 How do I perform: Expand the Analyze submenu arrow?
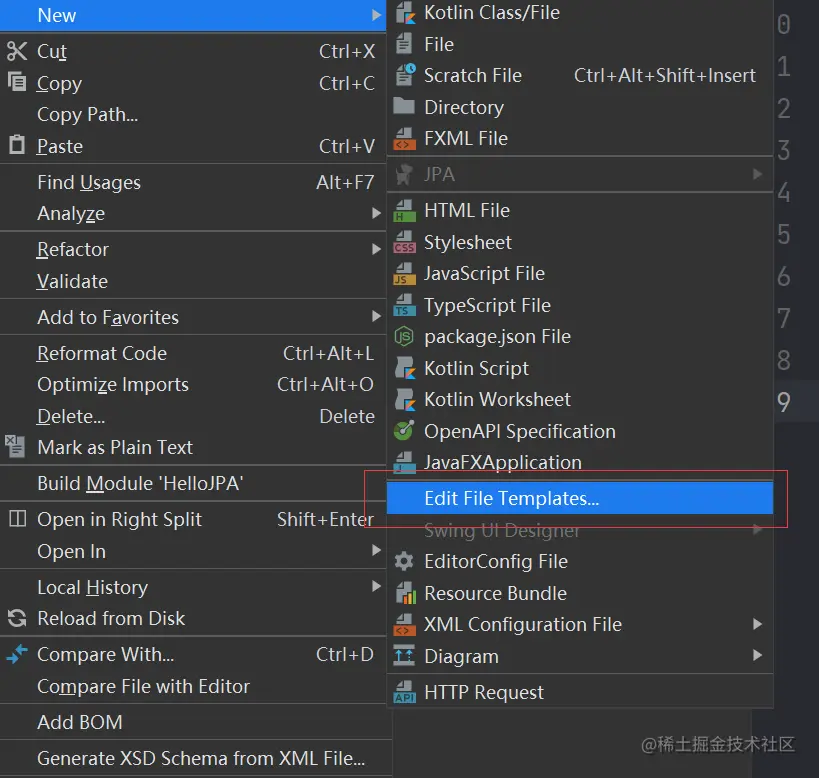(376, 214)
